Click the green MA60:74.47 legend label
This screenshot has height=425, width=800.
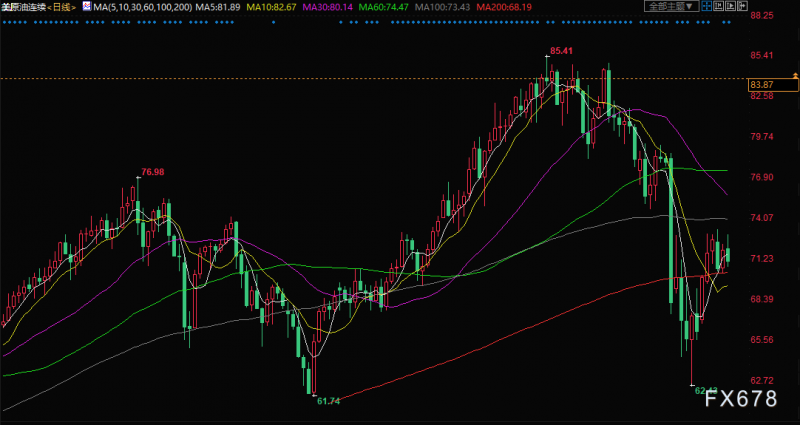[x=384, y=7]
